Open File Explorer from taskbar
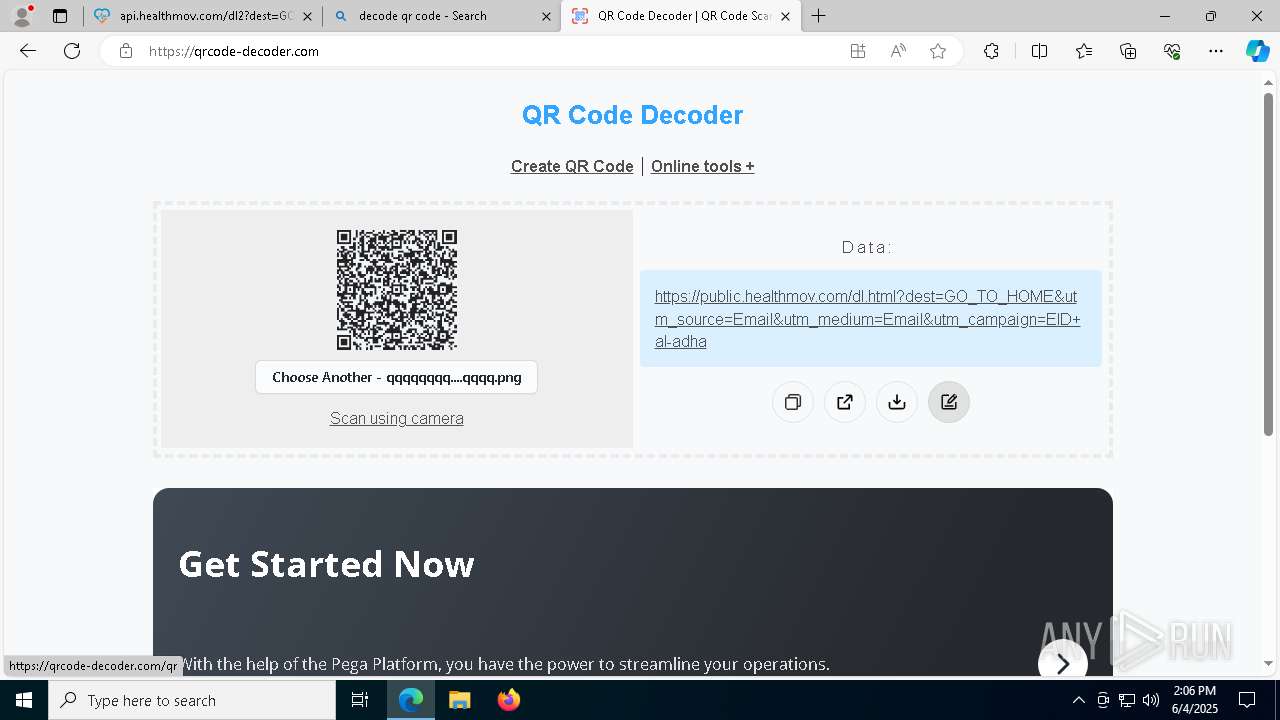Image resolution: width=1280 pixels, height=720 pixels. (x=460, y=700)
